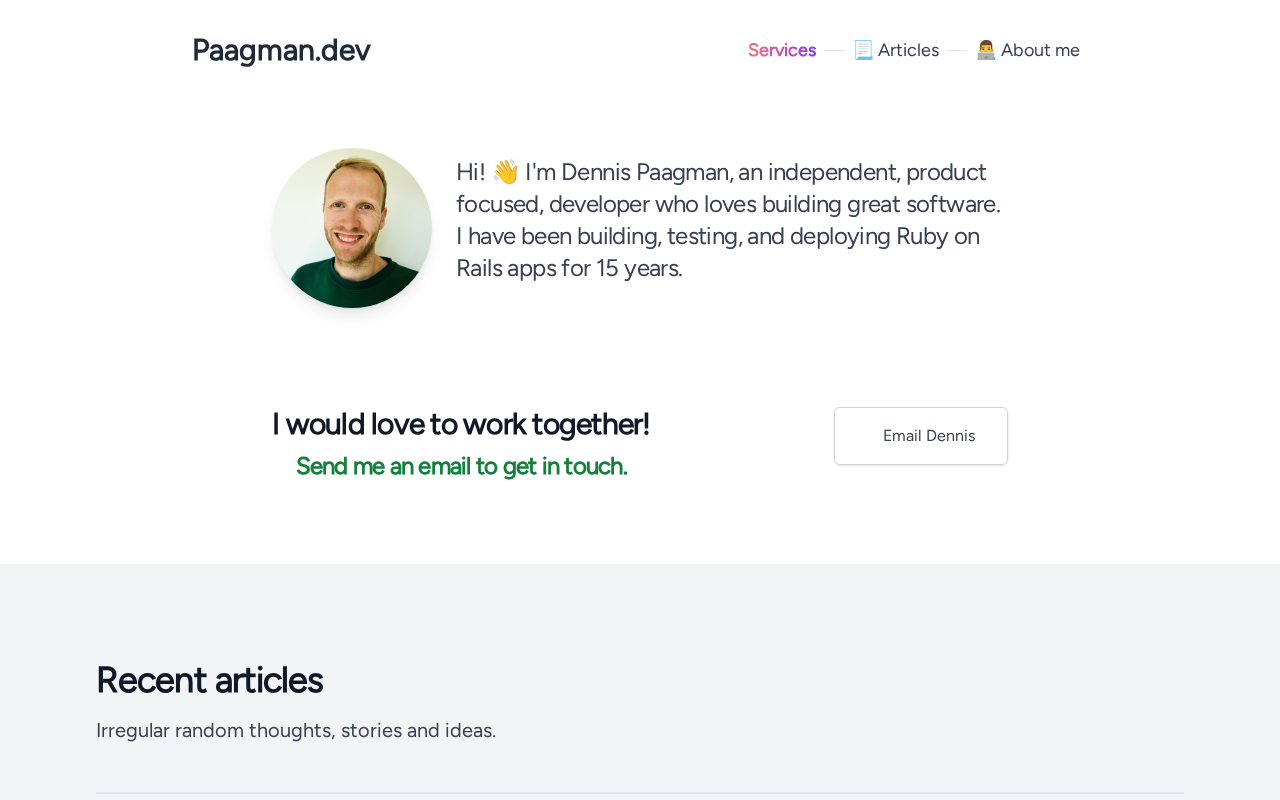The width and height of the screenshot is (1280, 800).
Task: Click Dennis's round profile photo
Action: [x=352, y=228]
